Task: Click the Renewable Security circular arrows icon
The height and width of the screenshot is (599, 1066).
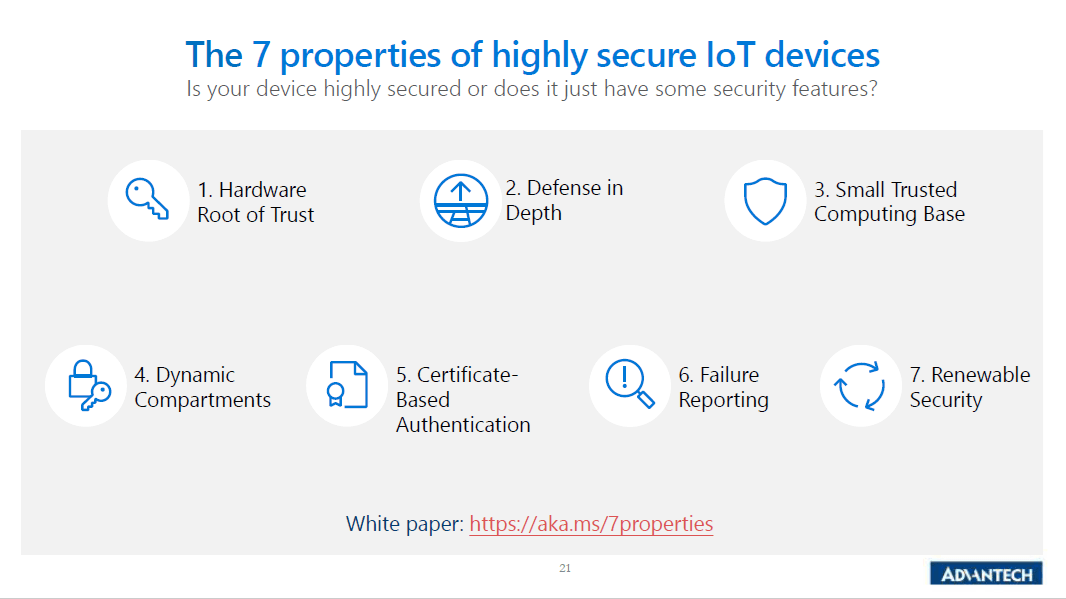Action: point(860,386)
